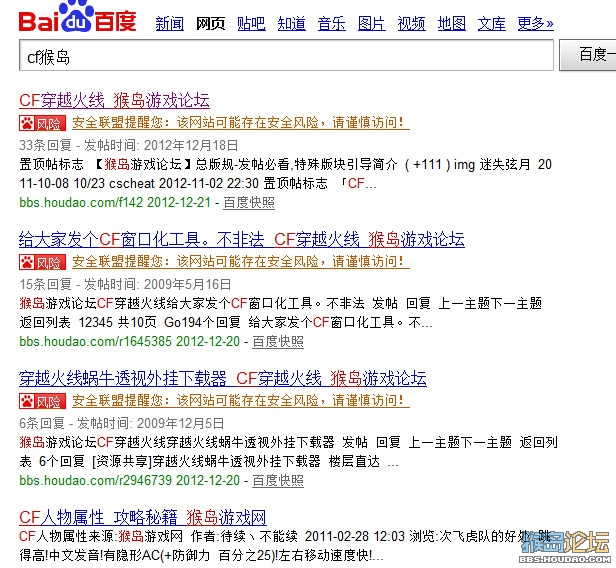Open the 知道 tab

[x=292, y=24]
